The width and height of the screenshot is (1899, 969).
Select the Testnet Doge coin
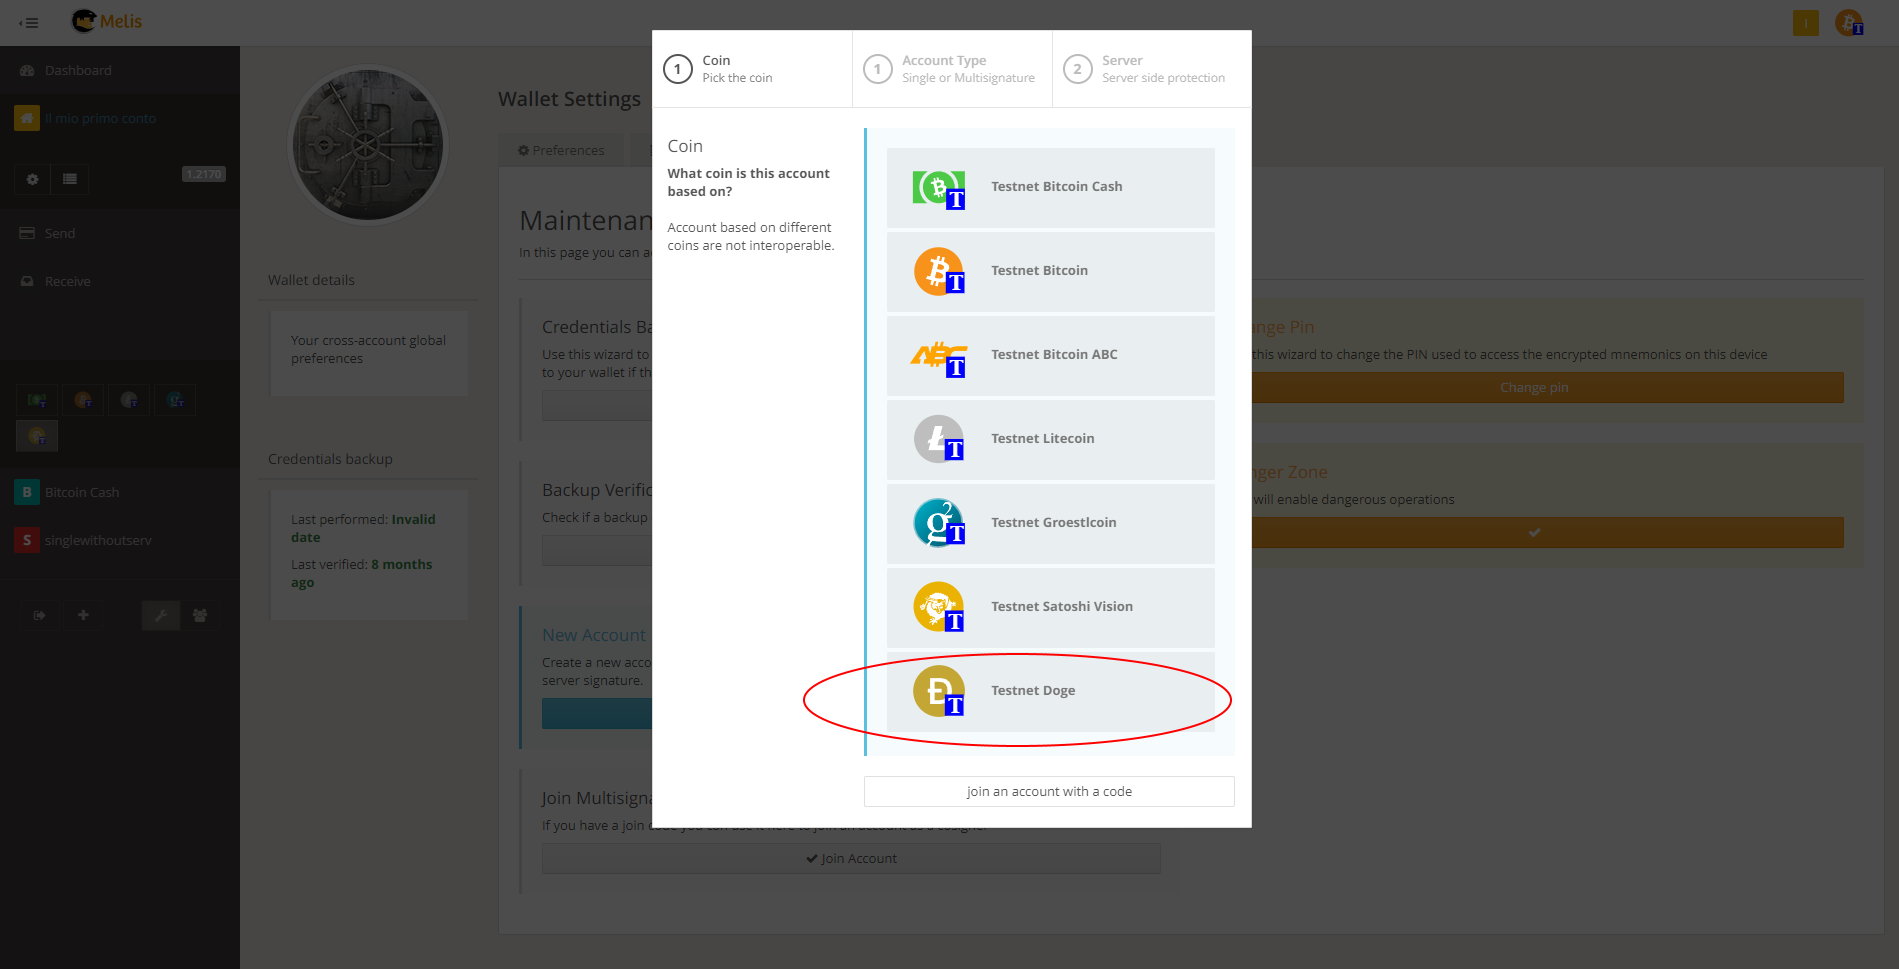coord(1050,692)
